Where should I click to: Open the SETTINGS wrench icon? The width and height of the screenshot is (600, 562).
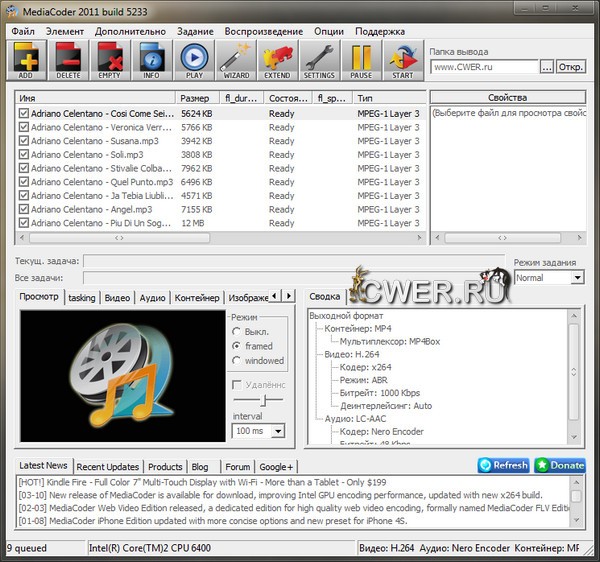coord(319,60)
